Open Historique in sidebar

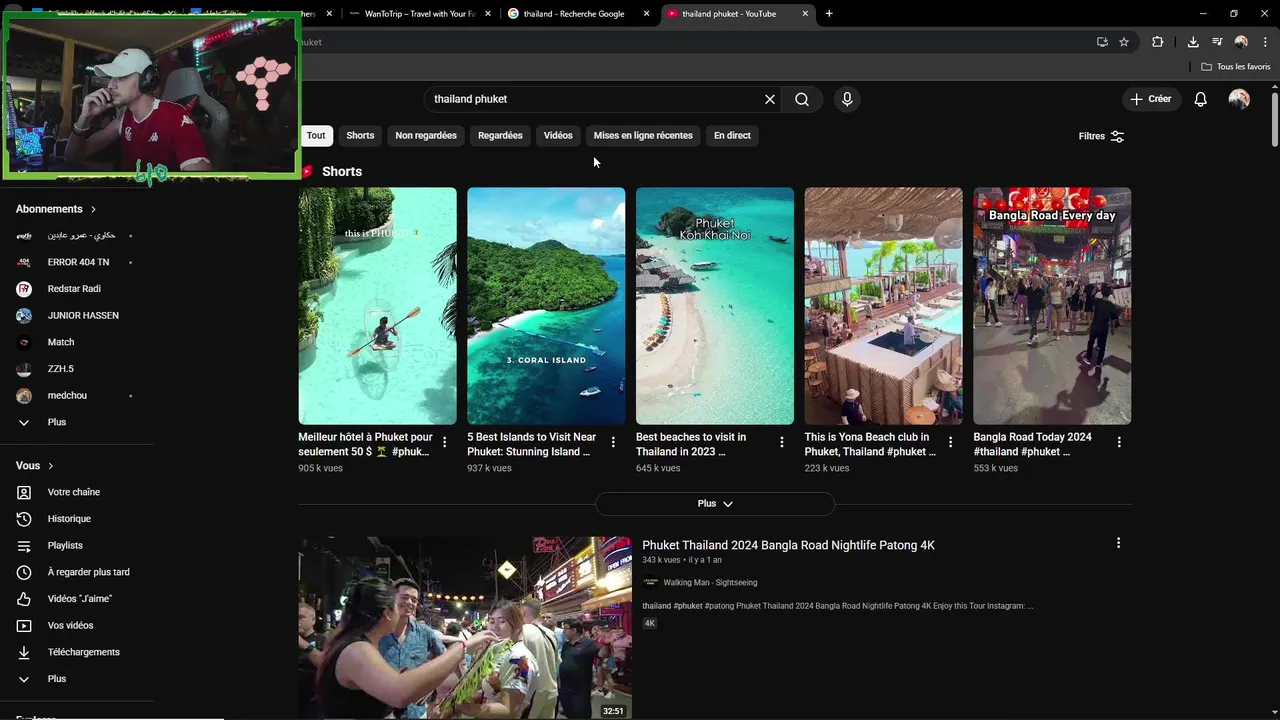(69, 519)
